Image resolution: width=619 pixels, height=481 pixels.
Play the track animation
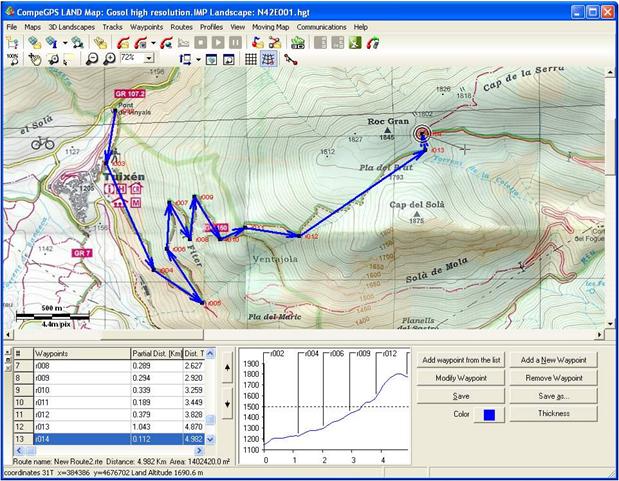pyautogui.click(x=218, y=42)
